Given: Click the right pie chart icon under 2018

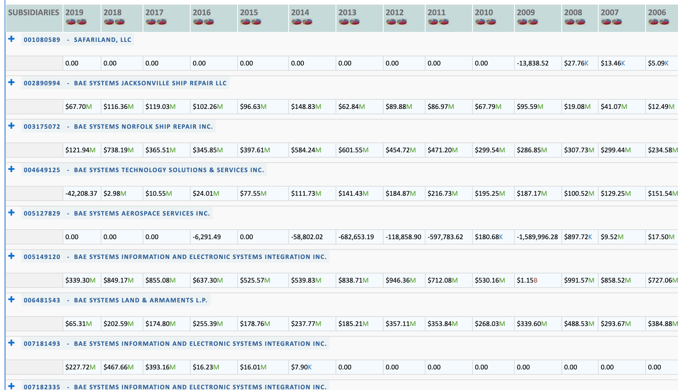Looking at the screenshot, I should click(x=120, y=22).
